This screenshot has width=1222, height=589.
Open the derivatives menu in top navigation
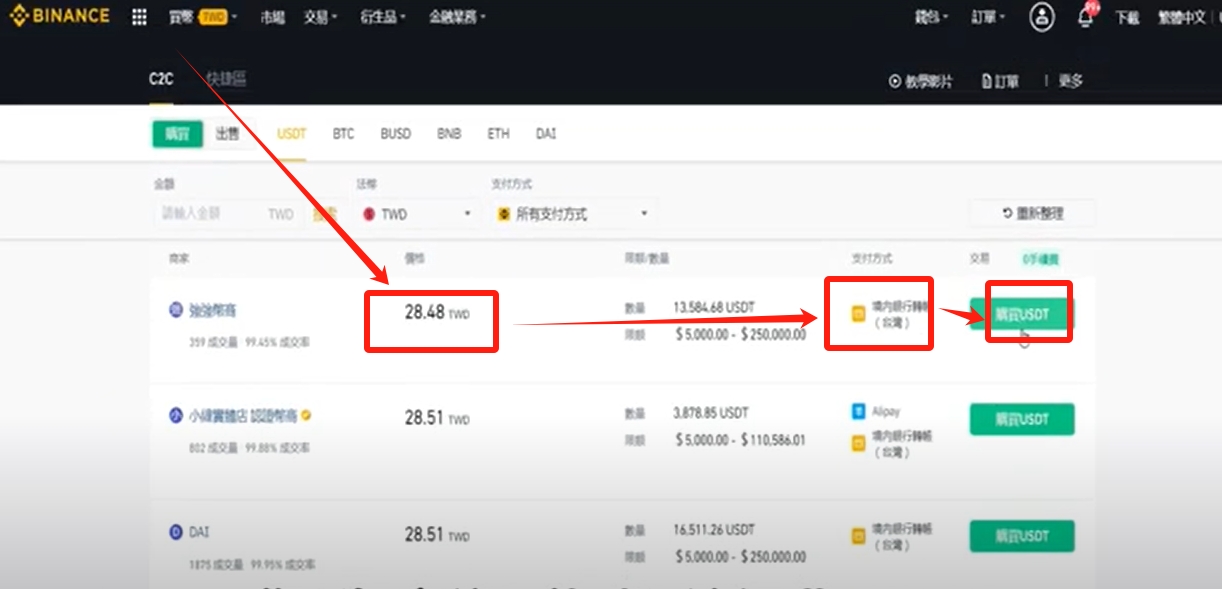[x=382, y=18]
